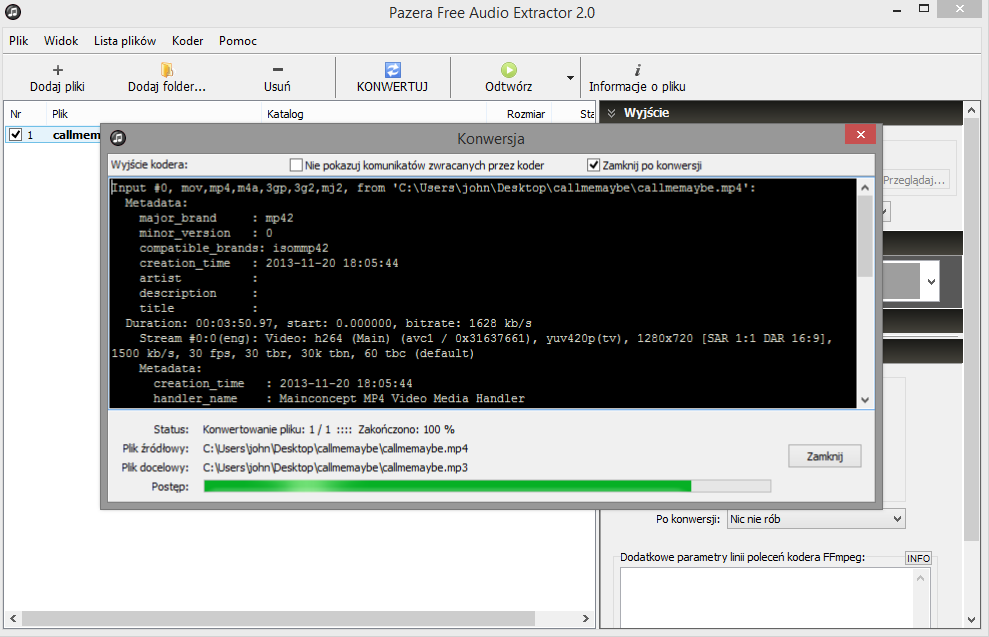Click the Pazera app icon in title bar

13,11
